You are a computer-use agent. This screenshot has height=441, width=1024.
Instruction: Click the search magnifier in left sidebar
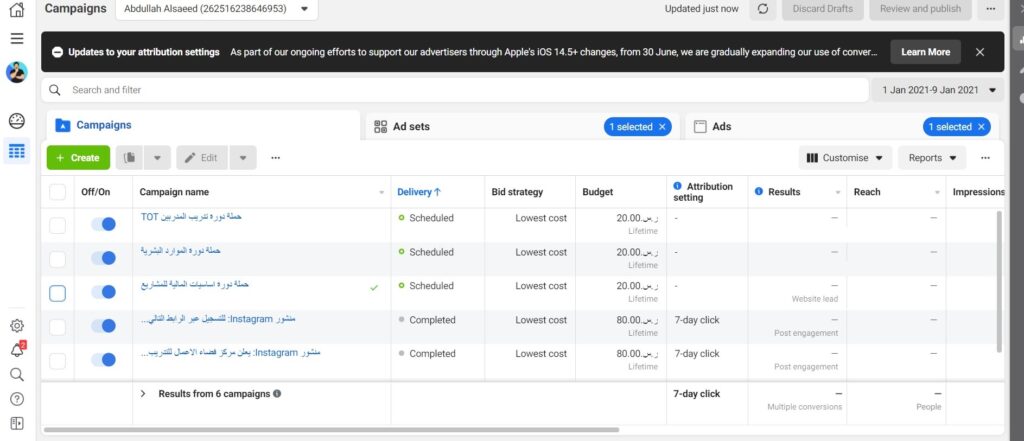16,374
